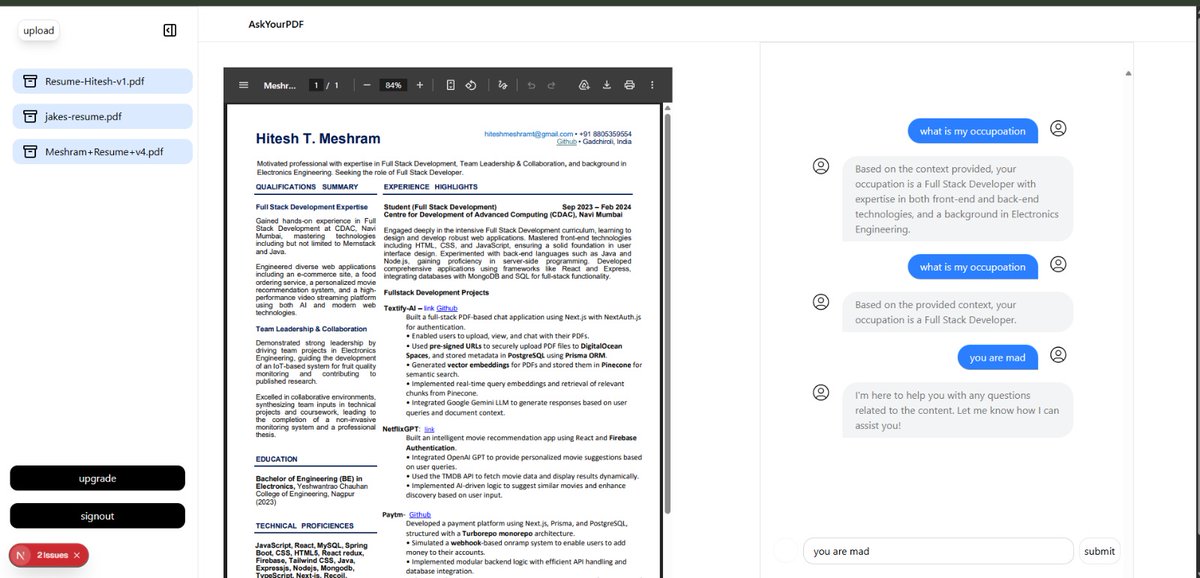This screenshot has width=1200, height=578.
Task: Submit the chat message
Action: (1099, 551)
